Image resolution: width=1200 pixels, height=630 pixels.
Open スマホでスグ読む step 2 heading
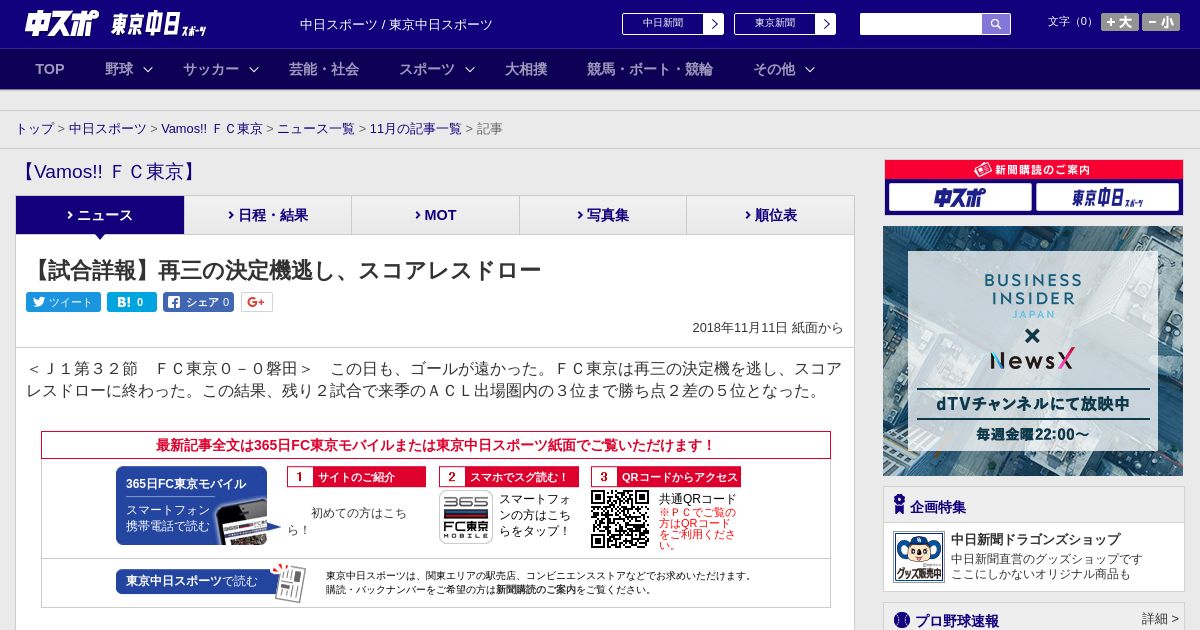pos(509,477)
